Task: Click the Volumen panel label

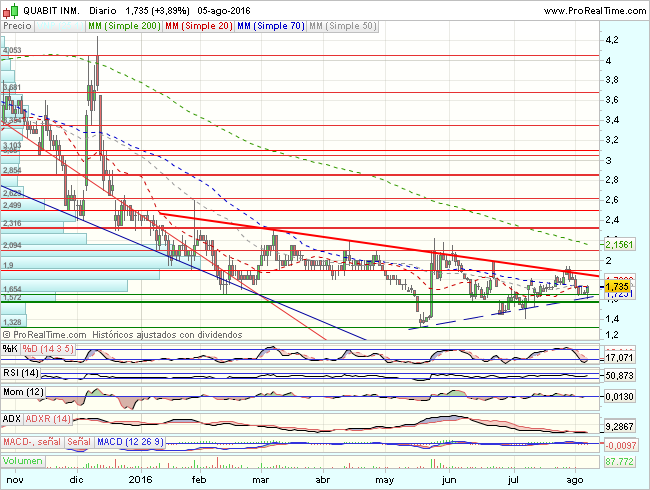Action: click(23, 461)
